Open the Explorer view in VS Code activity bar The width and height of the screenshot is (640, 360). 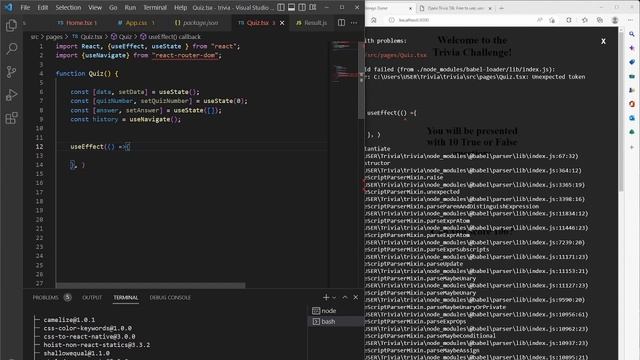click(x=11, y=25)
